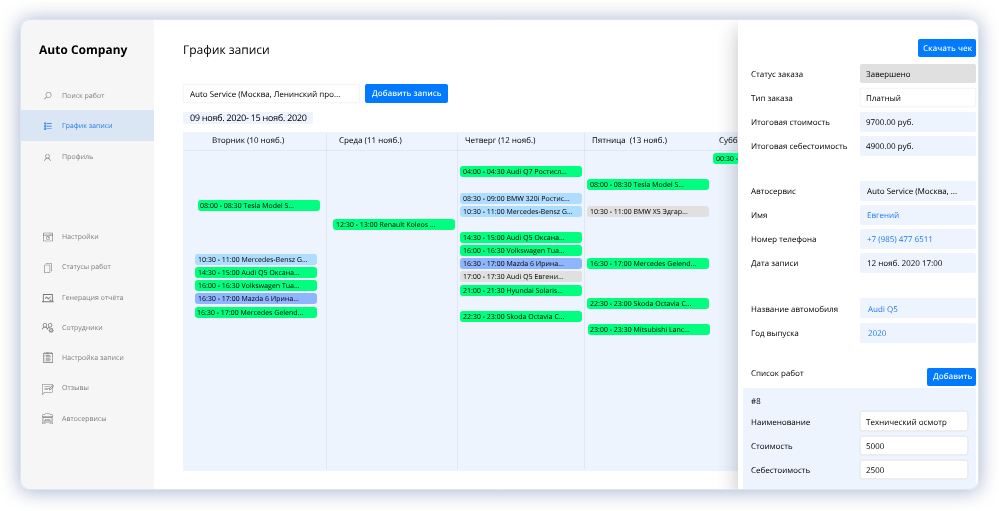This screenshot has width=999, height=511.
Task: Click Добавить next to Список работ
Action: (951, 377)
